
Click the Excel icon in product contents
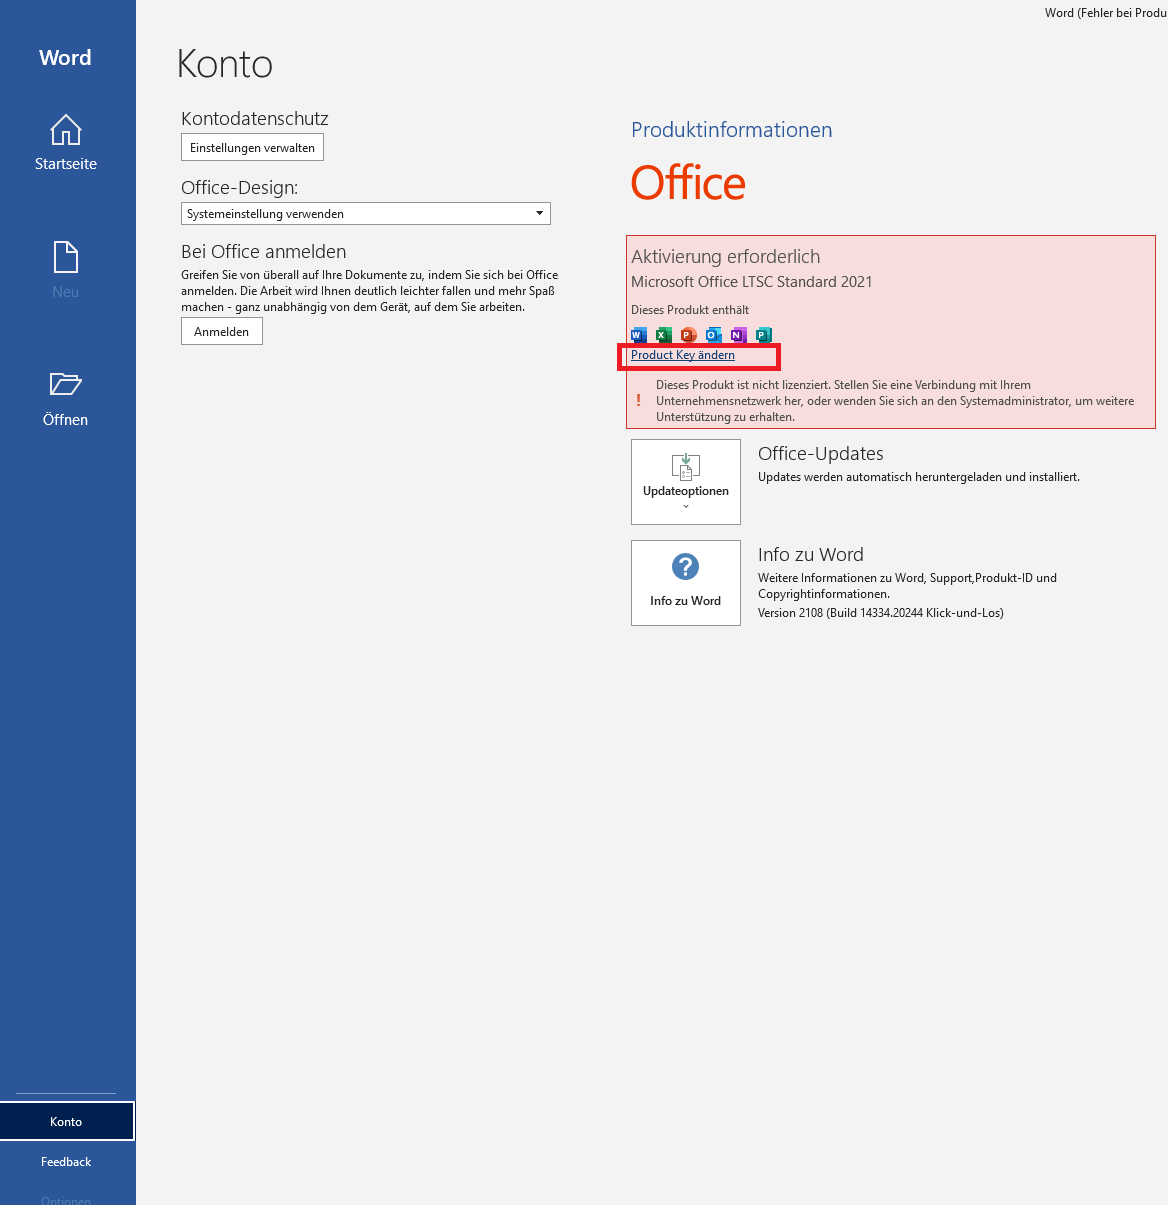(x=664, y=335)
